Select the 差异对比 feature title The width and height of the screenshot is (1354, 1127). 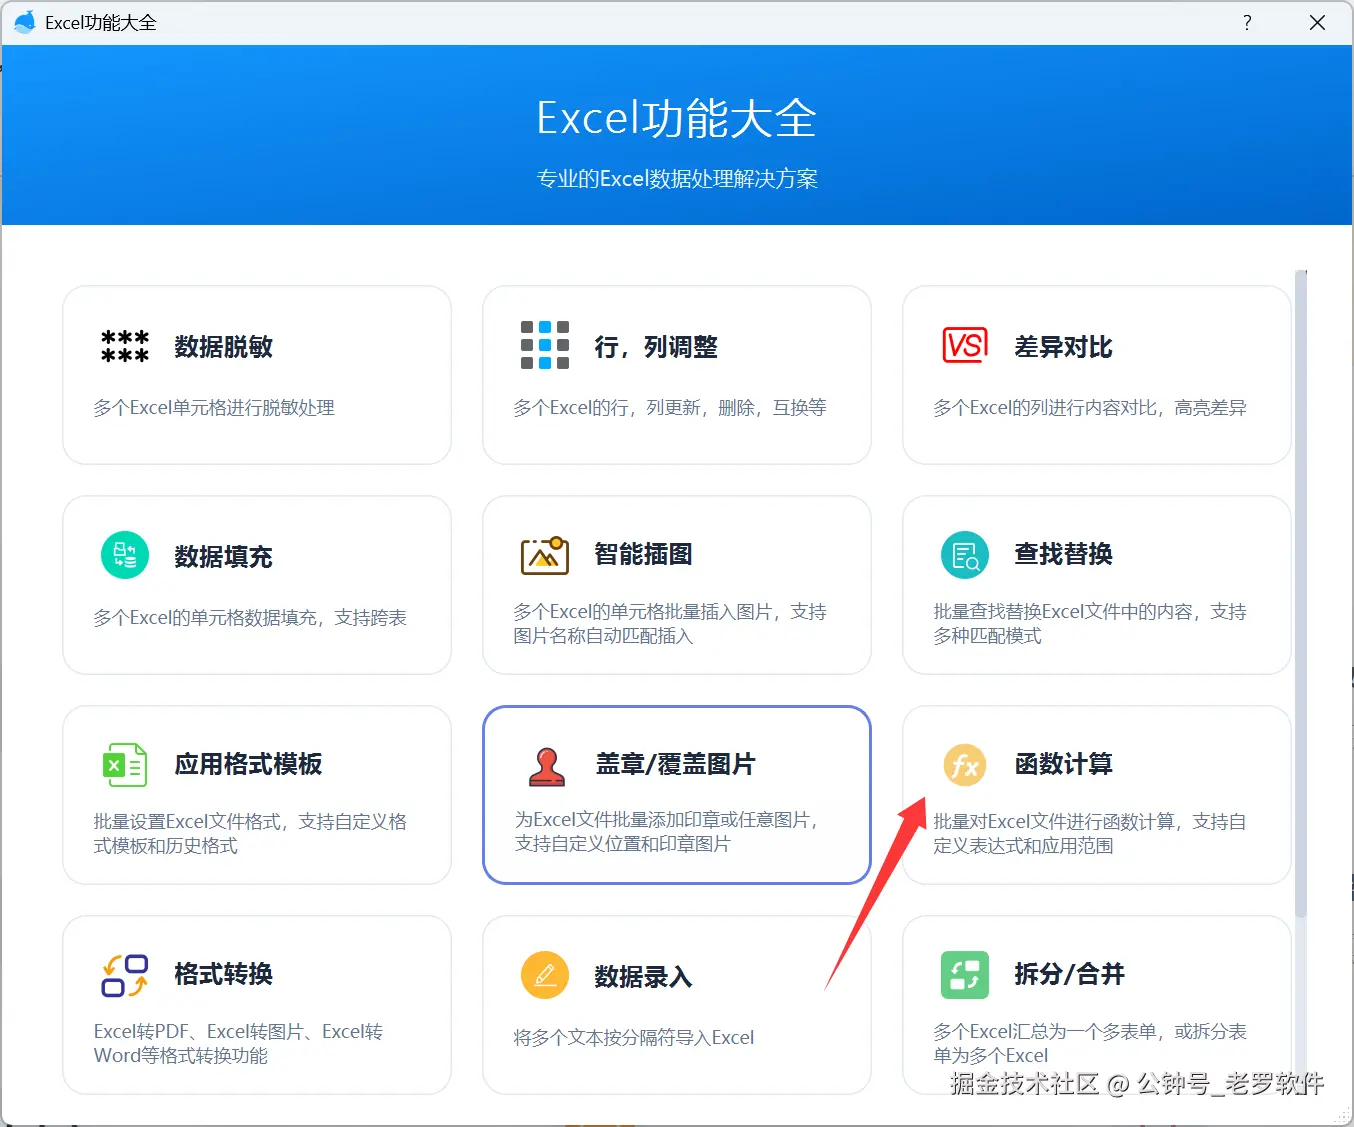click(x=1064, y=347)
